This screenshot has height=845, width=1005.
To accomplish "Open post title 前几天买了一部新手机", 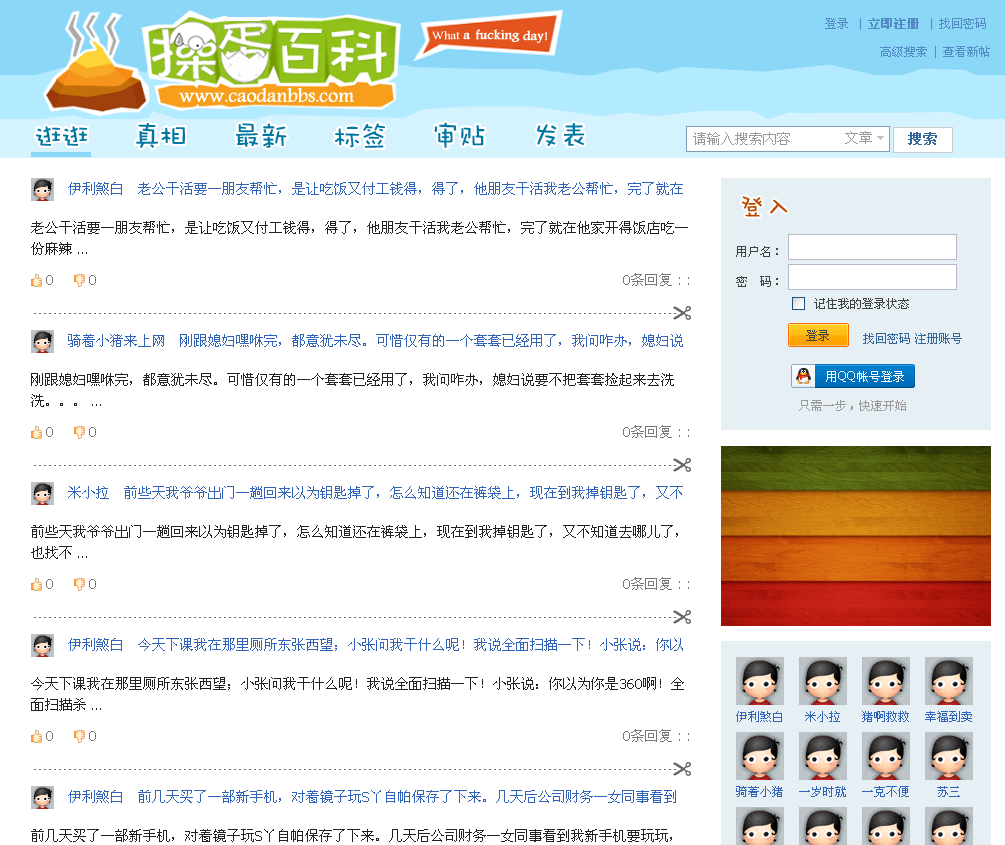I will pyautogui.click(x=407, y=797).
